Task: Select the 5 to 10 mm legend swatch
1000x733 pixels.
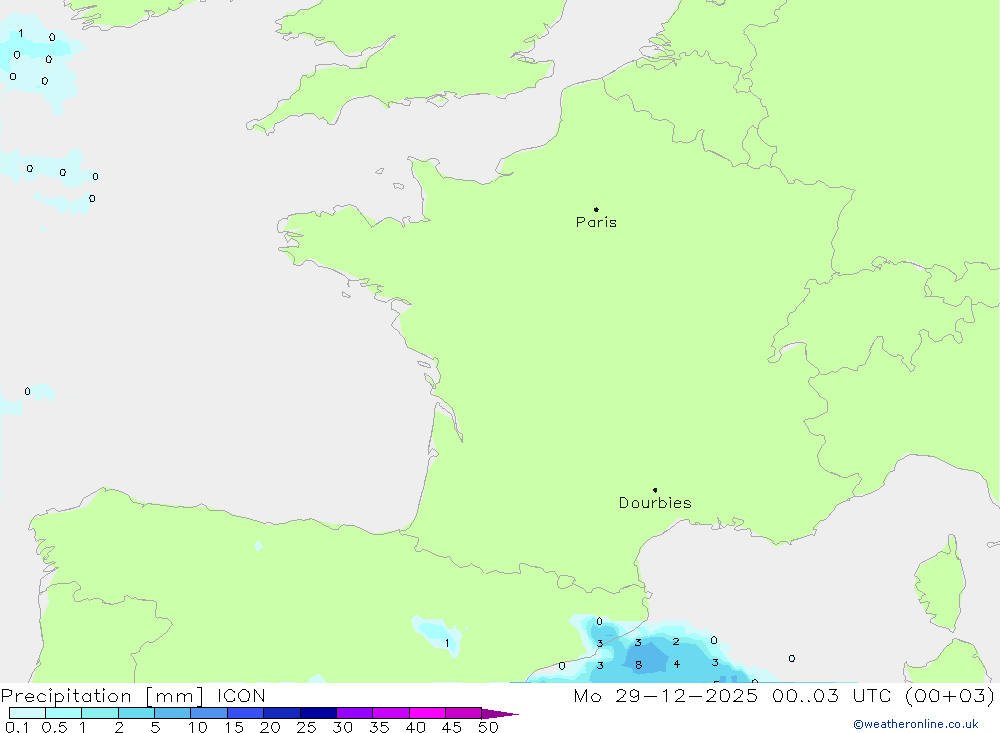Action: pyautogui.click(x=173, y=713)
